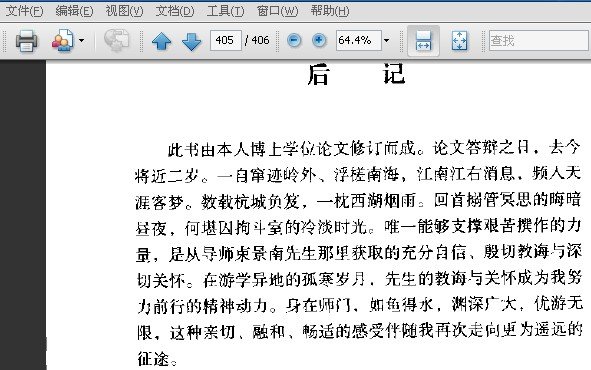Click the text 此书由本人博士学位论文修订而成
The image size is (591, 370).
point(292,148)
